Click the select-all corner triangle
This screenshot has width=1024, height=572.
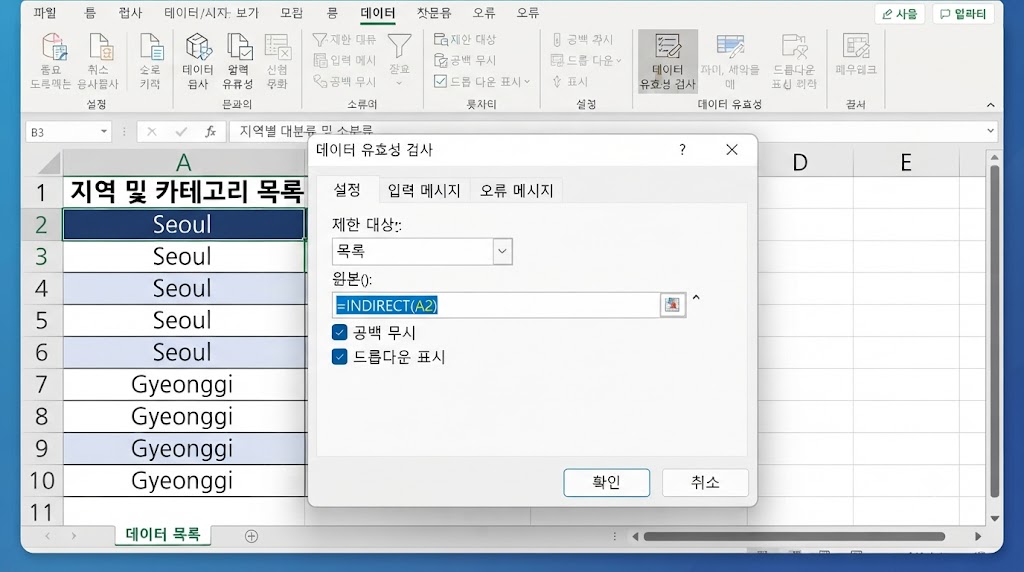(50, 163)
